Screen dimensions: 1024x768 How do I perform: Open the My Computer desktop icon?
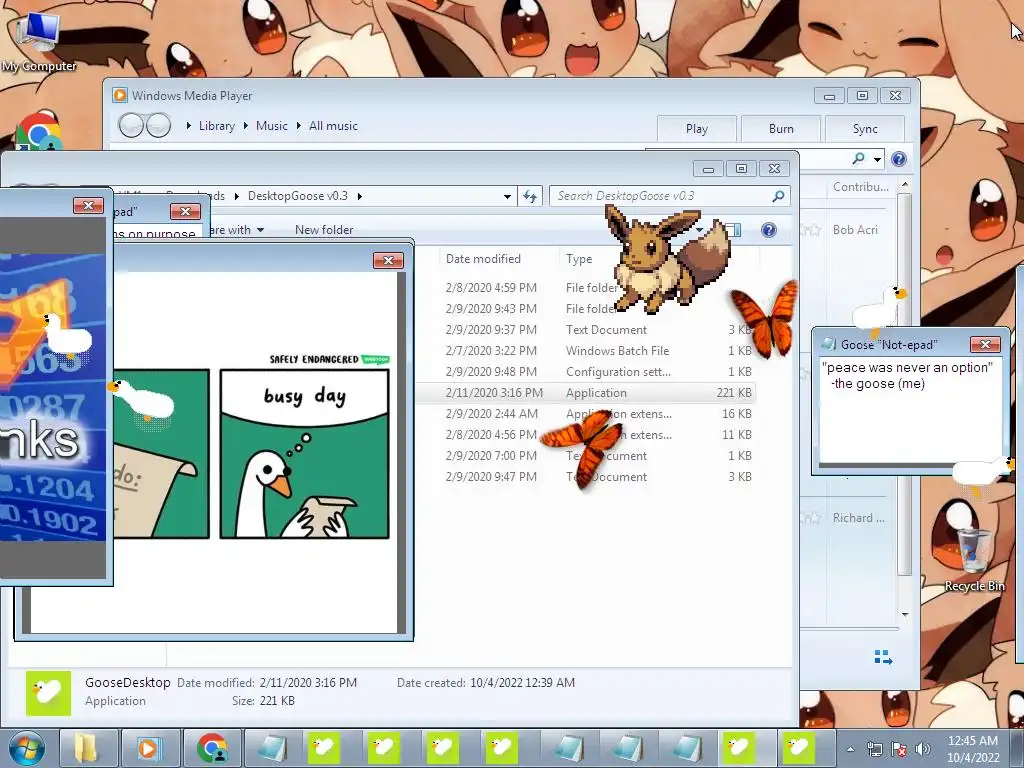[39, 40]
